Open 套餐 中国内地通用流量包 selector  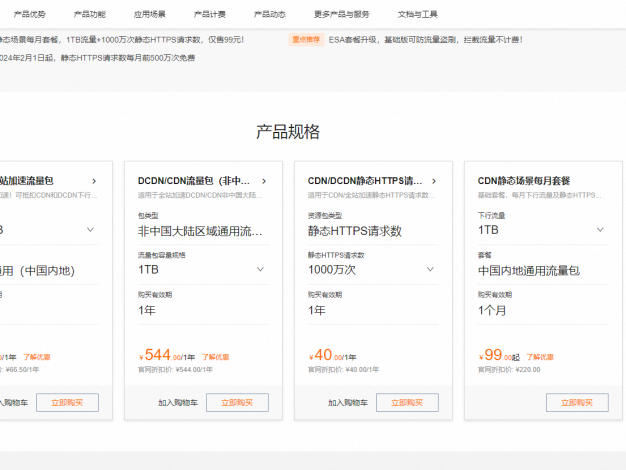coord(542,269)
